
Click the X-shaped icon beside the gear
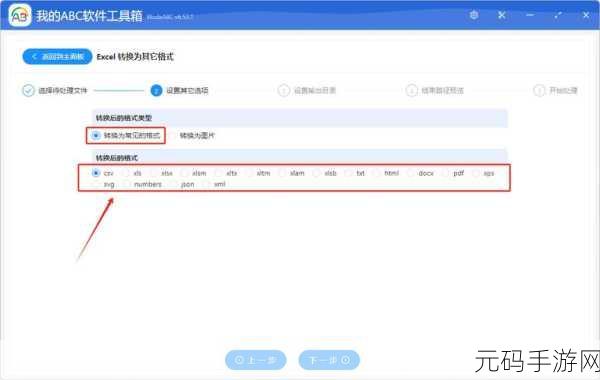(502, 15)
